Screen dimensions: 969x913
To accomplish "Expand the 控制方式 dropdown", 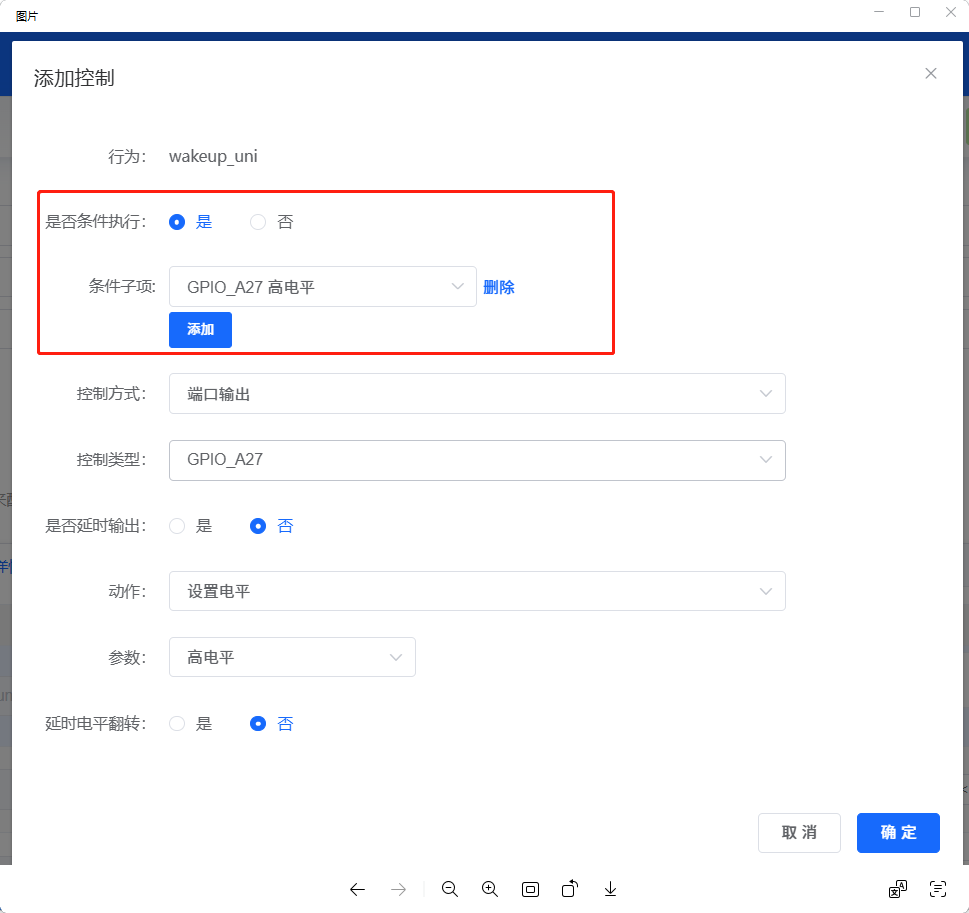I will (x=477, y=393).
